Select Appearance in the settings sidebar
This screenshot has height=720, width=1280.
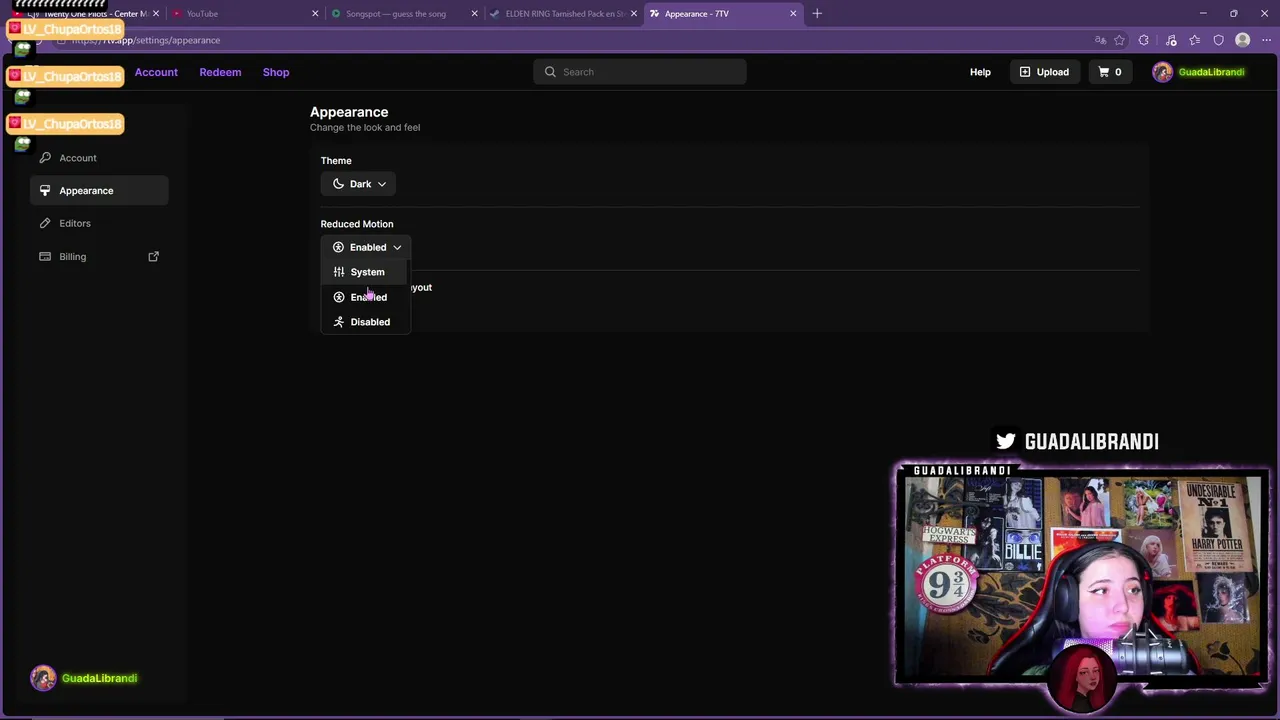coord(99,191)
